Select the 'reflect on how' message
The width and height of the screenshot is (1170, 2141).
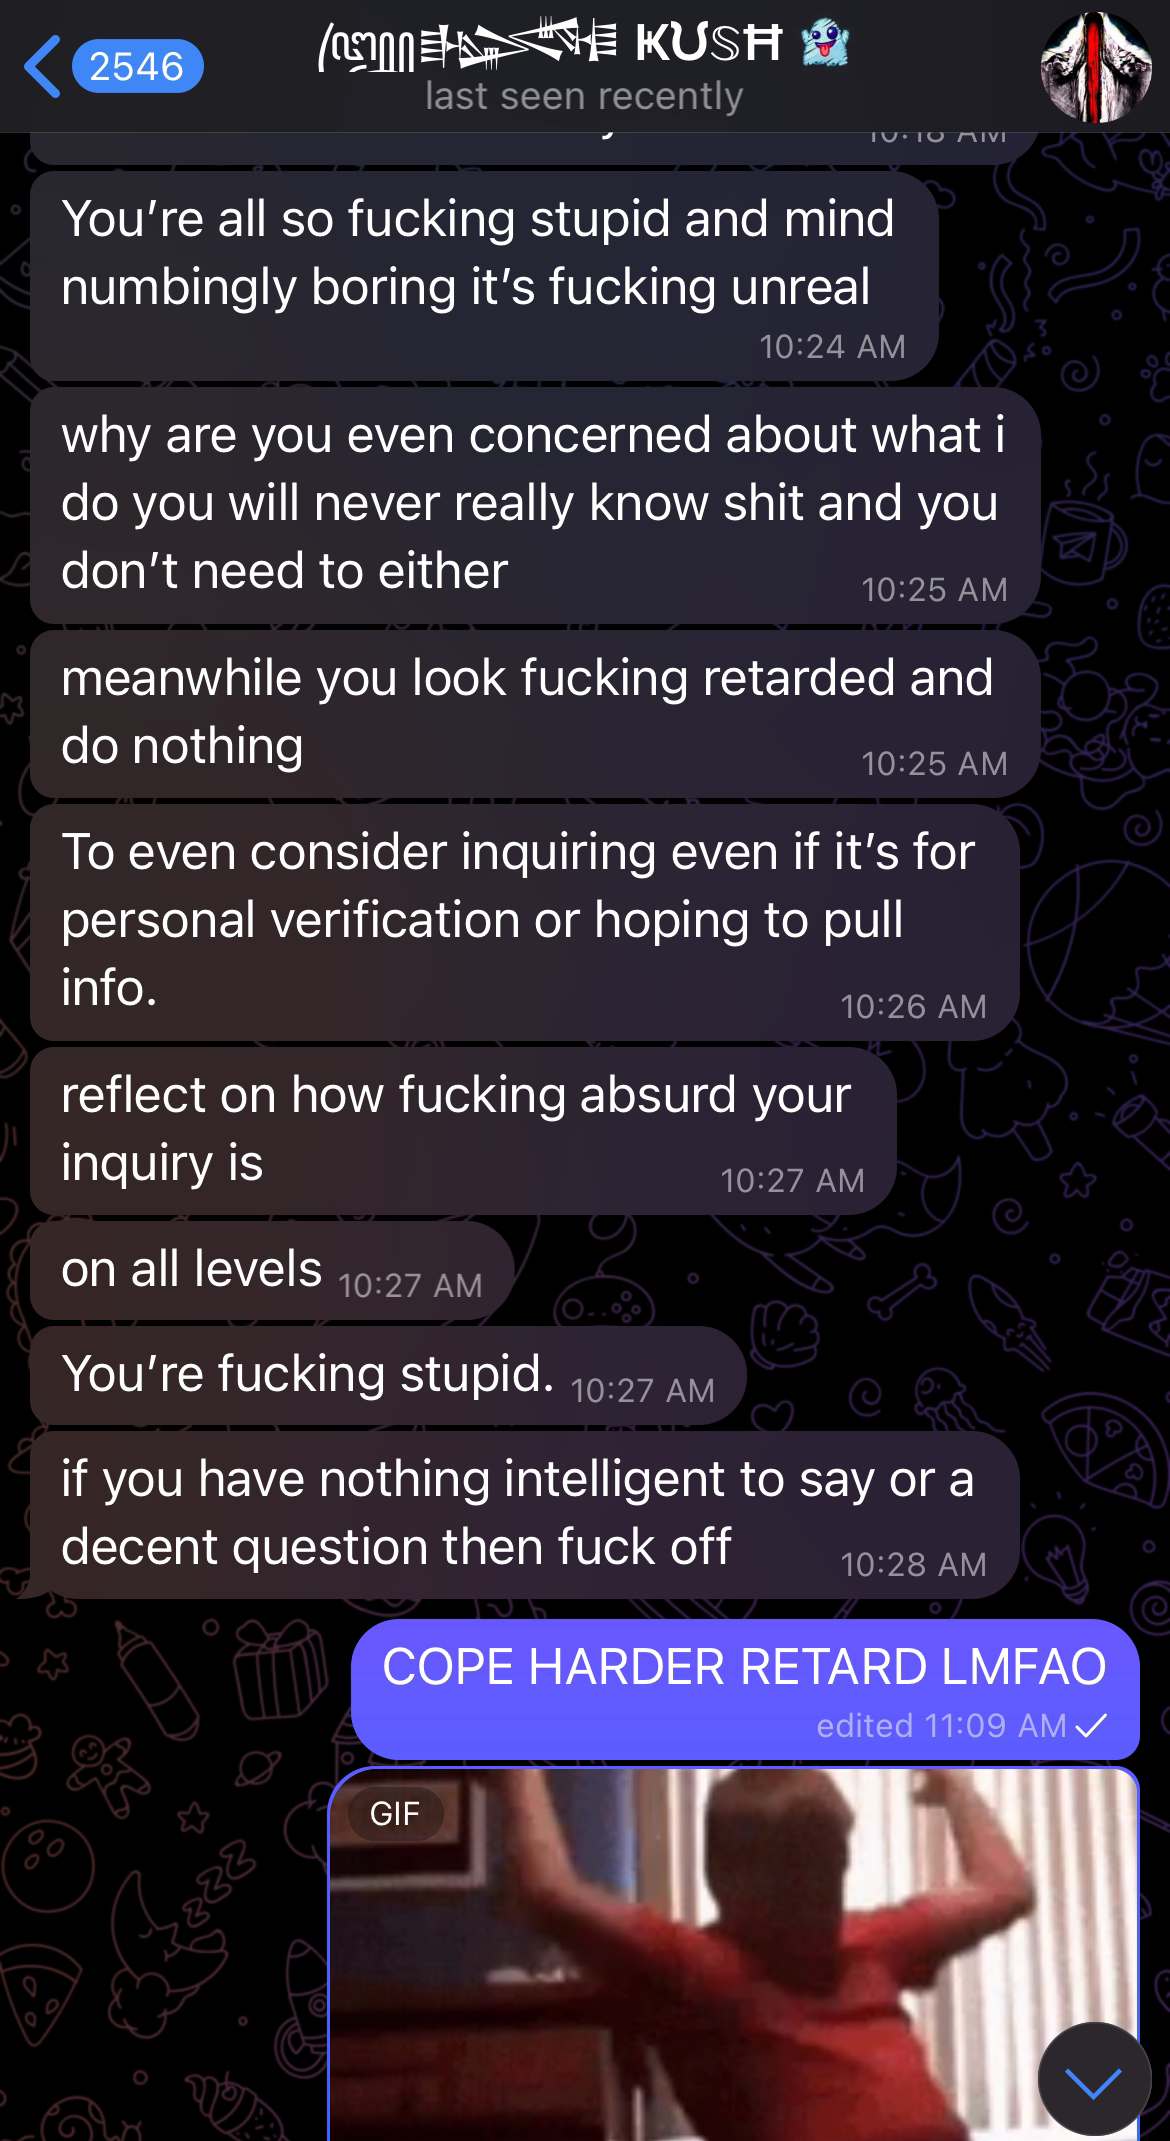click(463, 1131)
